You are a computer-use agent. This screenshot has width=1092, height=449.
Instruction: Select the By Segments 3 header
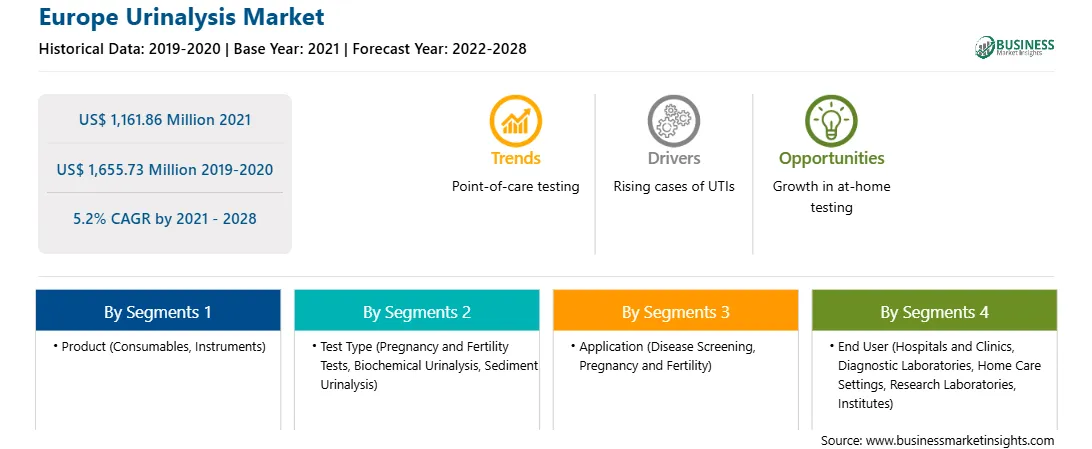tap(676, 310)
